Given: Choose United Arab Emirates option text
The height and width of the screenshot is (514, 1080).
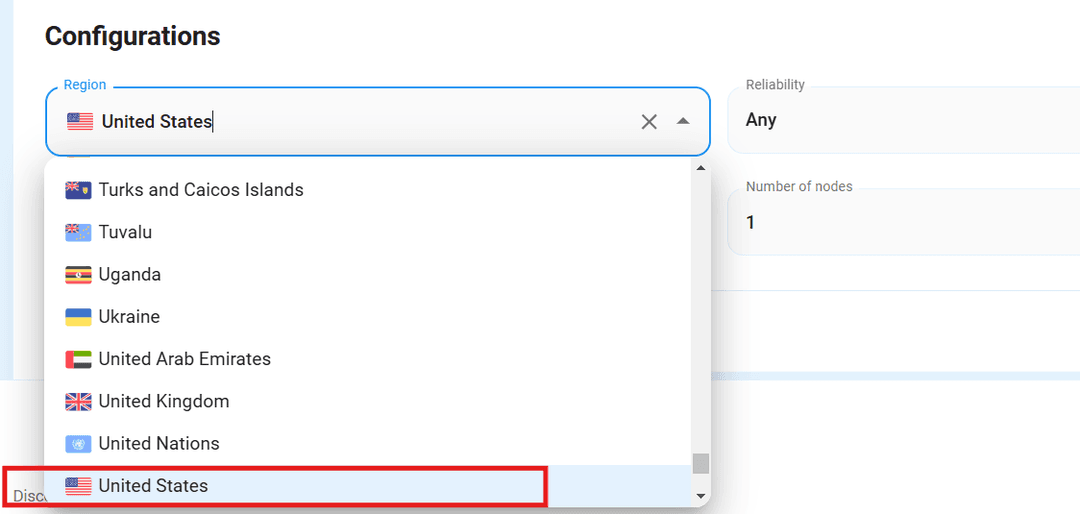Looking at the screenshot, I should pyautogui.click(x=185, y=359).
